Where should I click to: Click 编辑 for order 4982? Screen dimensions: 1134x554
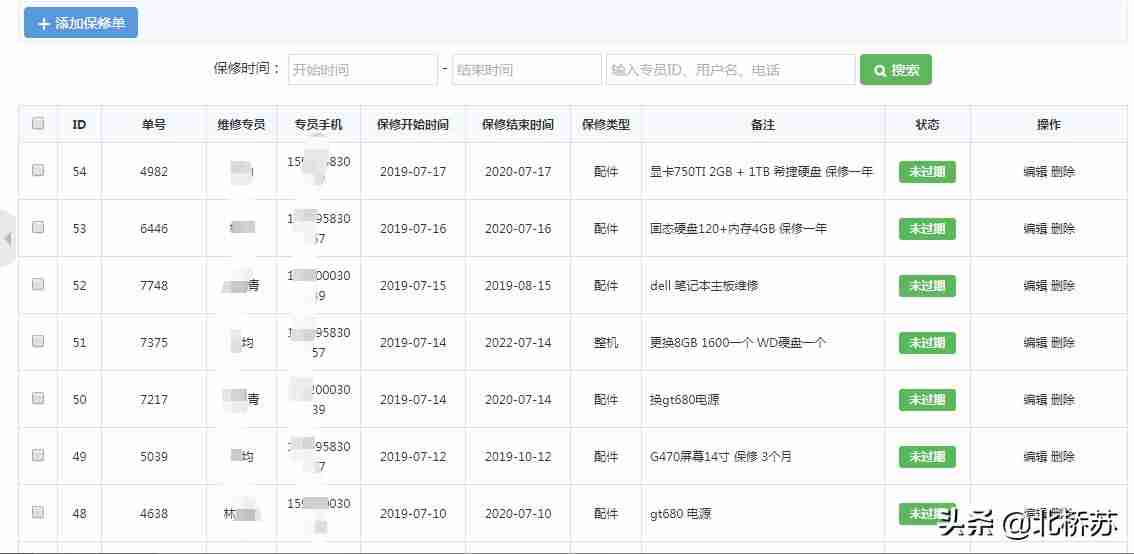click(x=1036, y=171)
